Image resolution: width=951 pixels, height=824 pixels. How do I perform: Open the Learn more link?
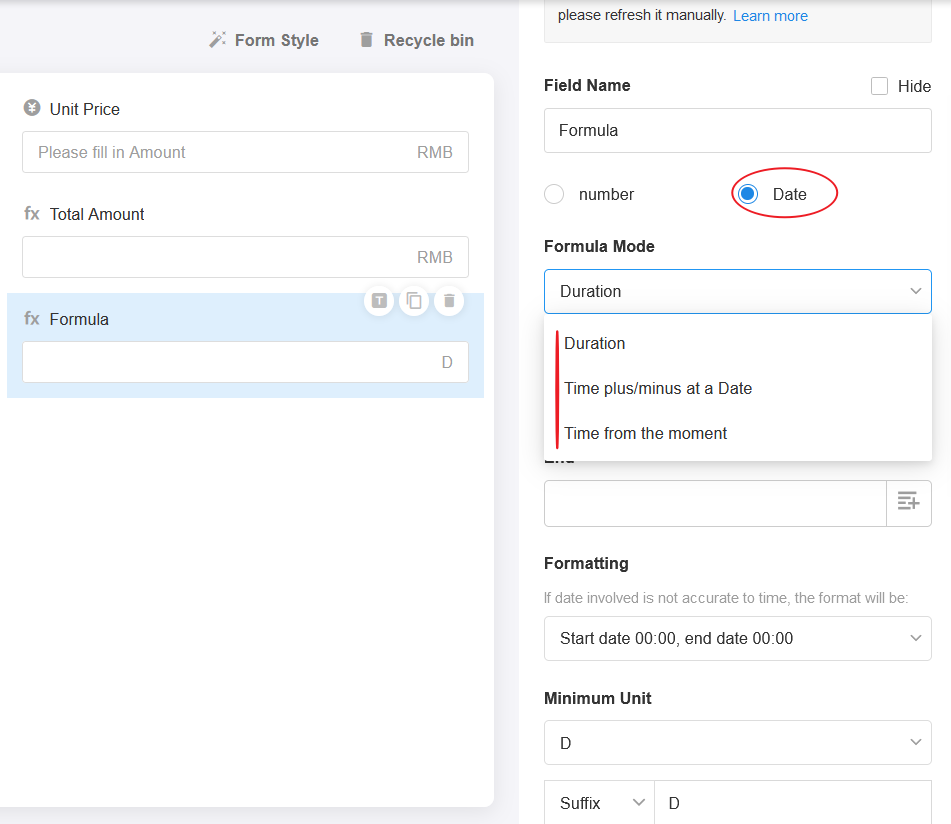pos(770,16)
